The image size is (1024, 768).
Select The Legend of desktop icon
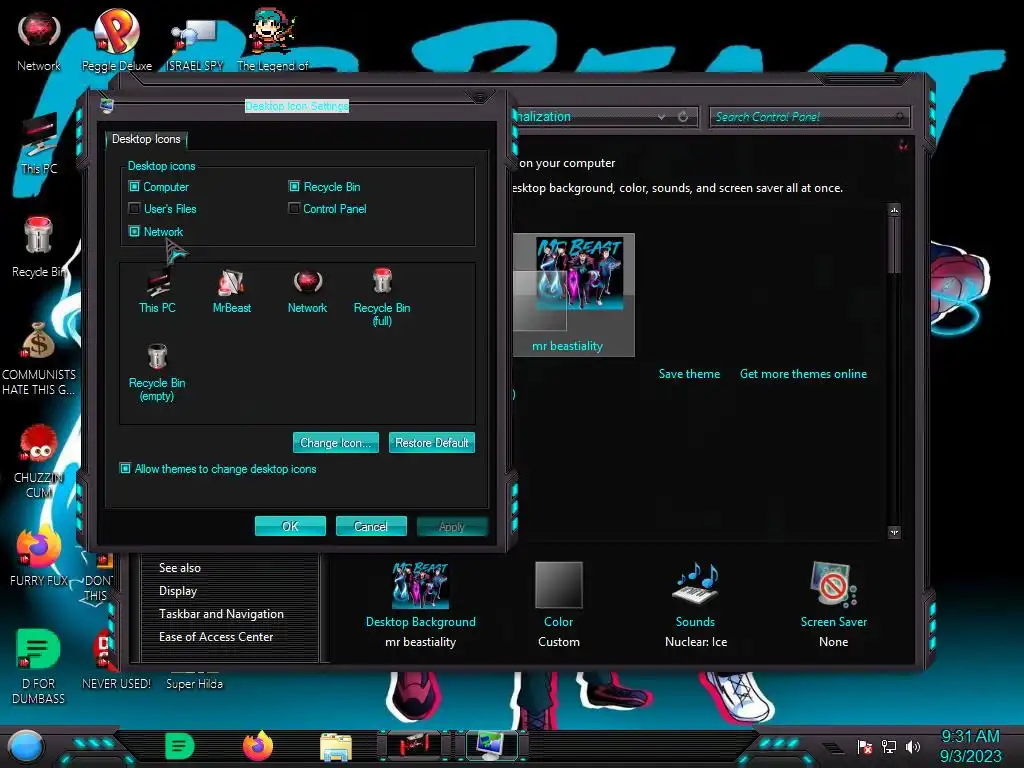[x=272, y=40]
